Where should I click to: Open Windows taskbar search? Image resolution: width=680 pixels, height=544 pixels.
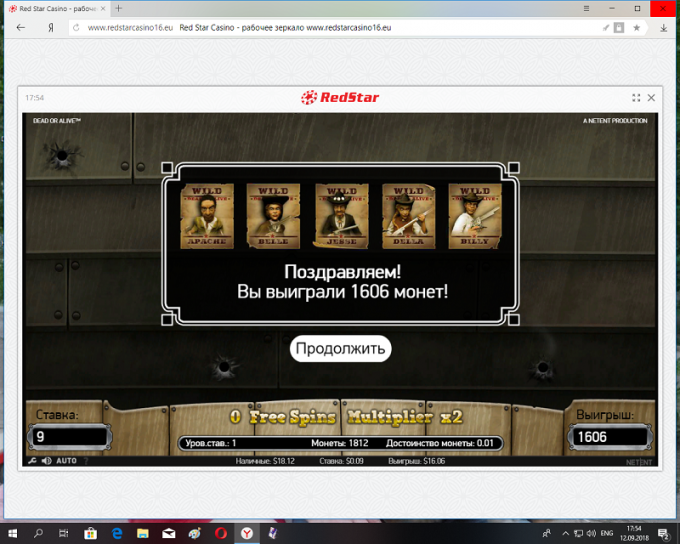(x=38, y=533)
